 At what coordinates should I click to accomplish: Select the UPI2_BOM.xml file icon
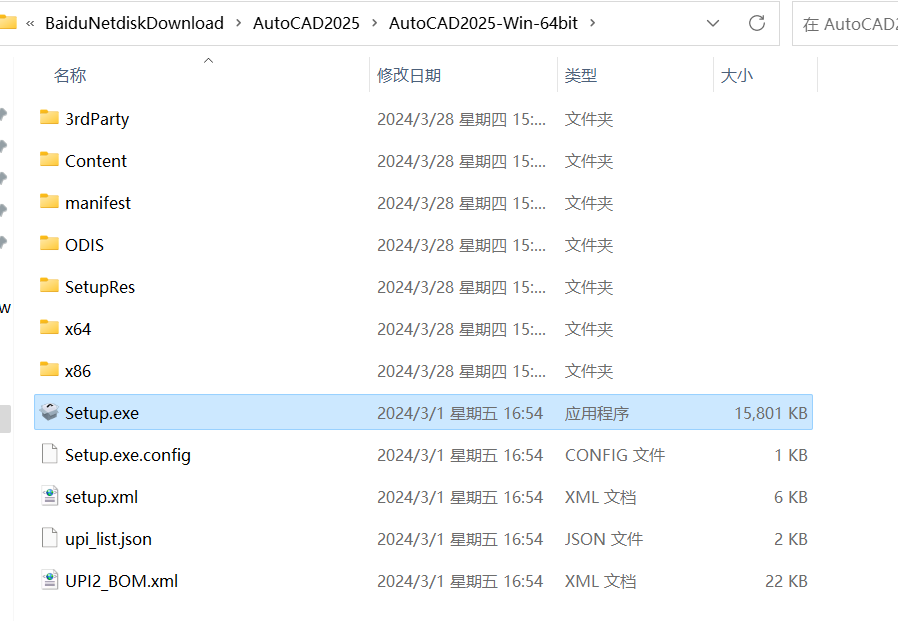coord(50,580)
